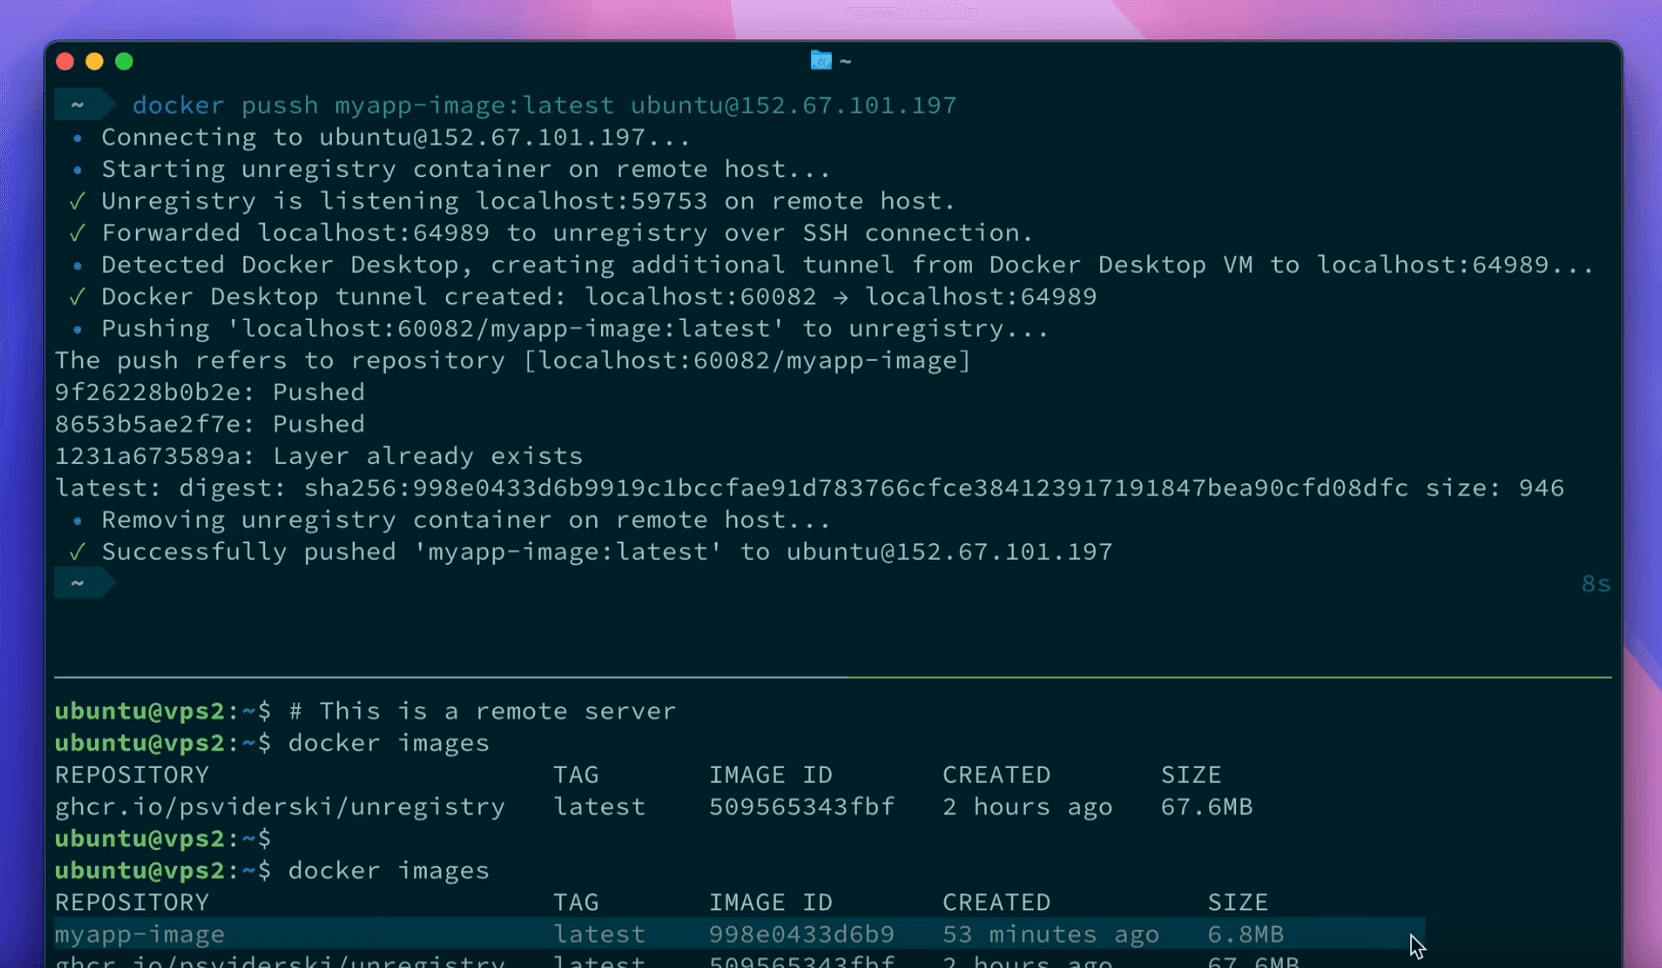
Task: Click the '# This is a remote server' comment
Action: tap(482, 711)
